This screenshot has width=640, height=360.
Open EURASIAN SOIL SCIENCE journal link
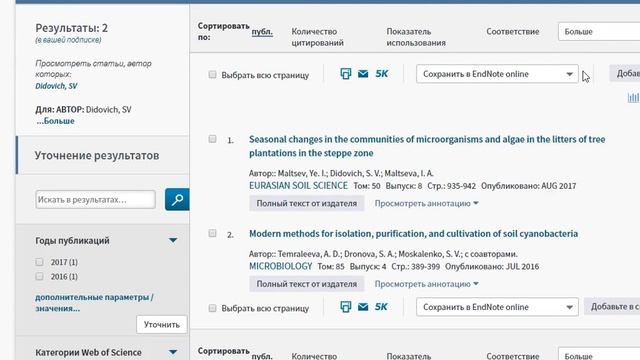click(298, 186)
